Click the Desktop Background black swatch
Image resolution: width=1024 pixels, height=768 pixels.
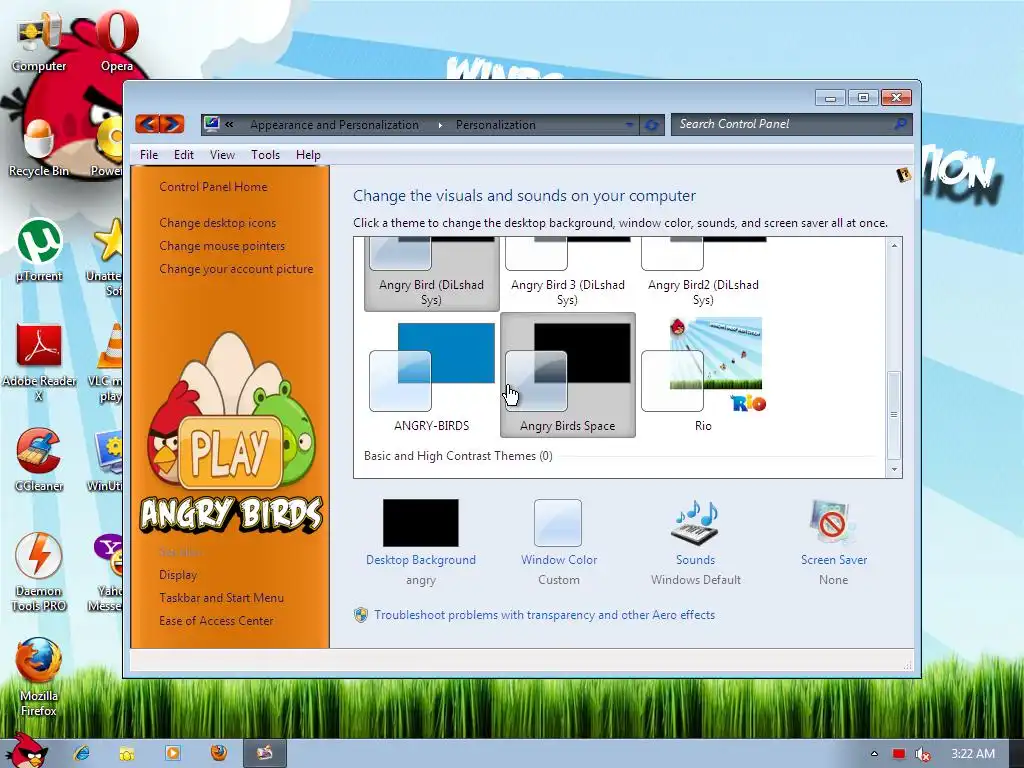pos(421,523)
